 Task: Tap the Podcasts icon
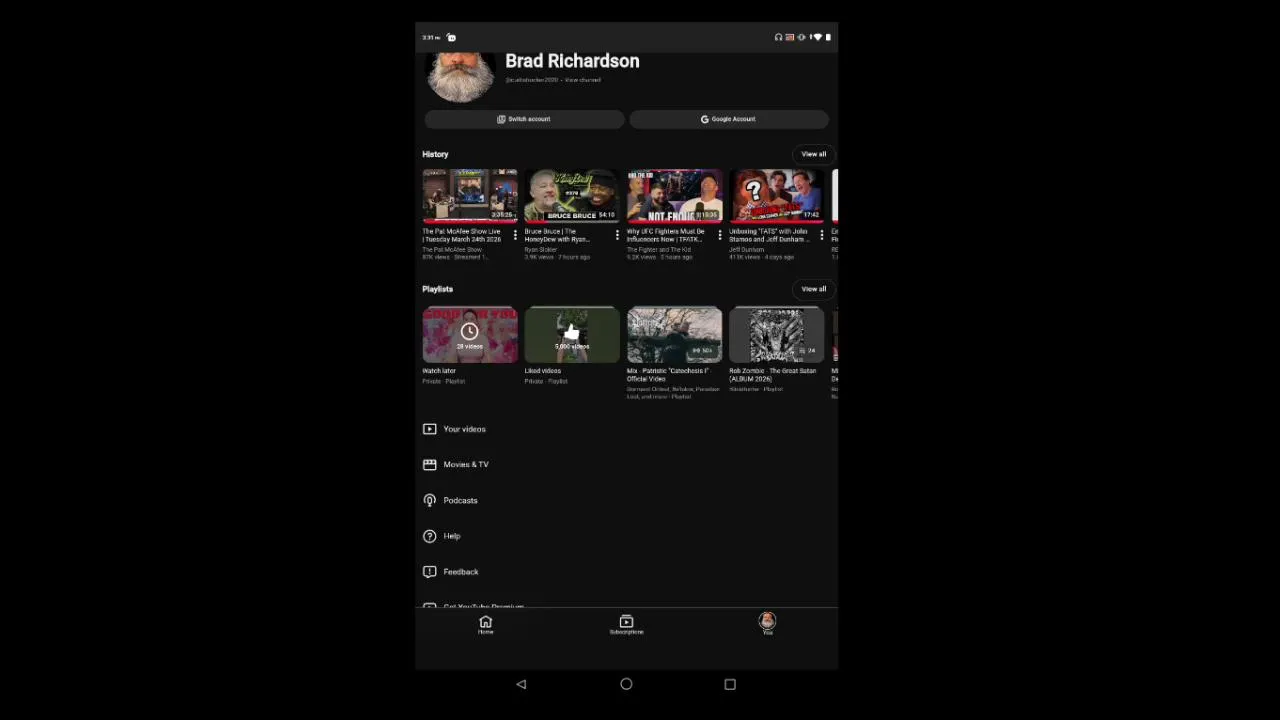point(429,500)
